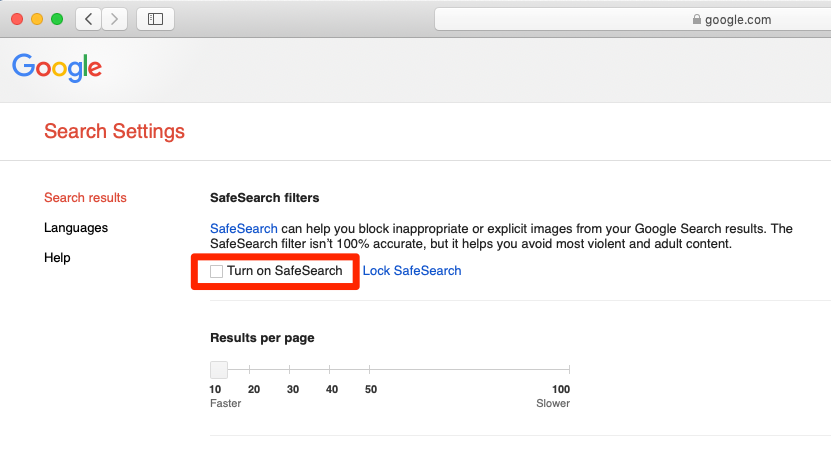Screen dimensions: 831x467
Task: Click the Lock SafeSearch link
Action: coord(412,271)
